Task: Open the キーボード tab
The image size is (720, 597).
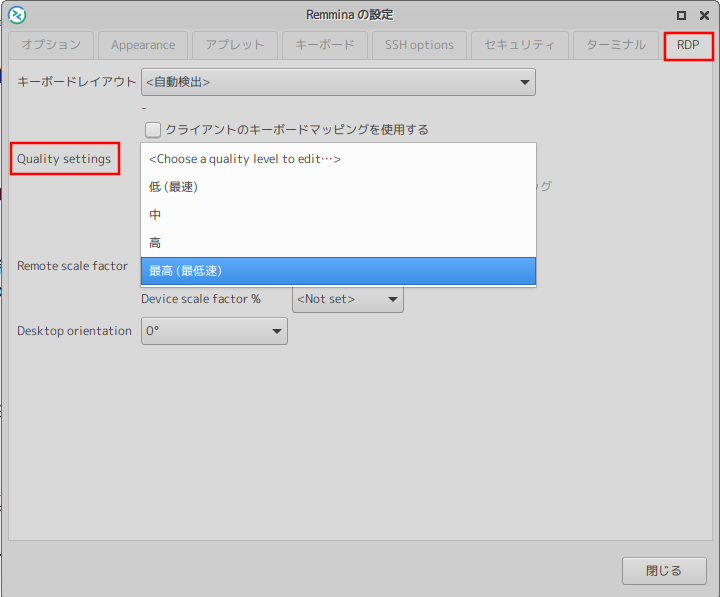Action: [x=325, y=45]
